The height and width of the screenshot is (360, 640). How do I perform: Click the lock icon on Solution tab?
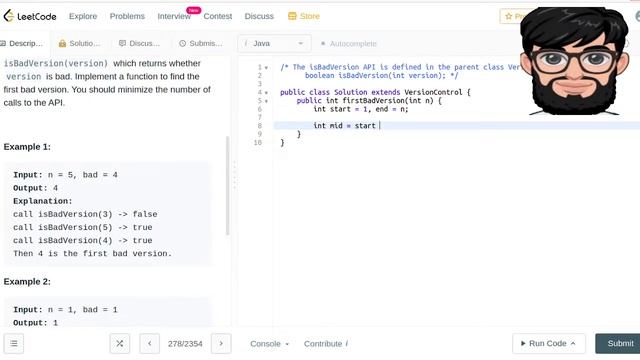pyautogui.click(x=62, y=43)
